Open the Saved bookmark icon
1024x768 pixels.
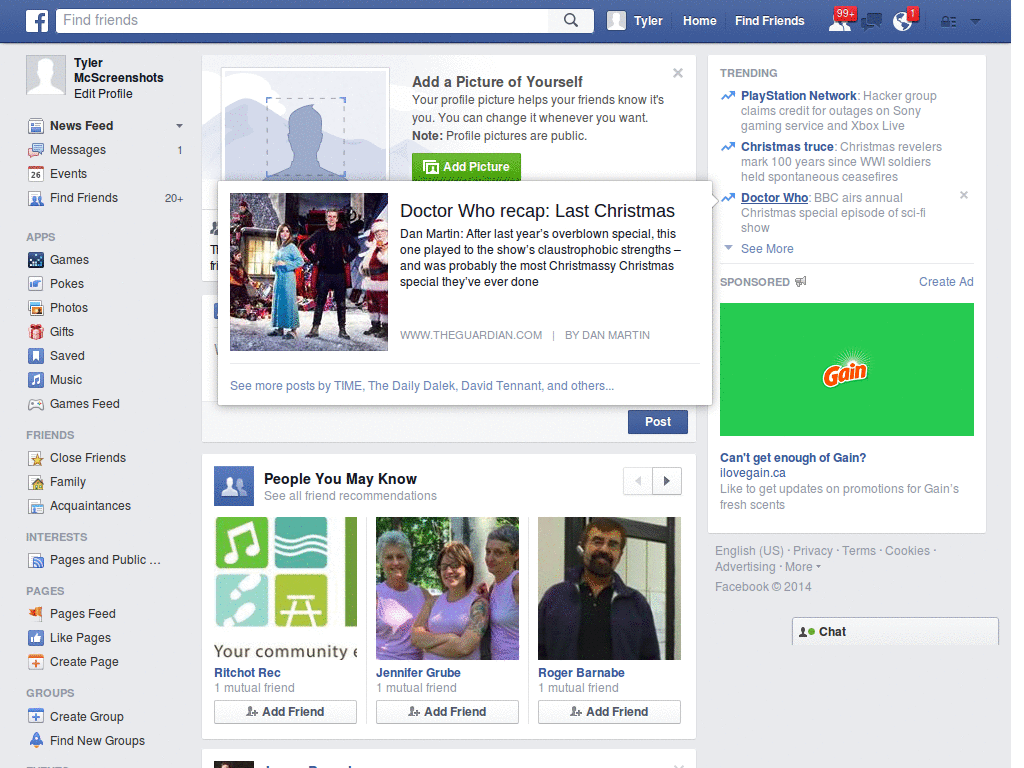pyautogui.click(x=36, y=356)
